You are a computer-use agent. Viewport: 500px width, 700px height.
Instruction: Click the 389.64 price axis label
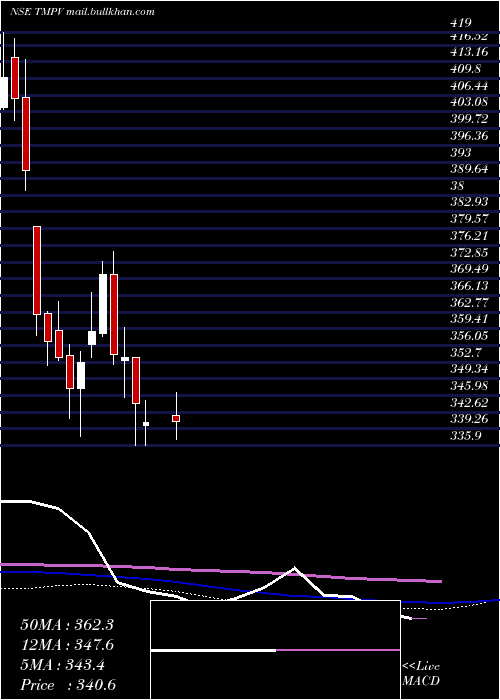pos(469,169)
